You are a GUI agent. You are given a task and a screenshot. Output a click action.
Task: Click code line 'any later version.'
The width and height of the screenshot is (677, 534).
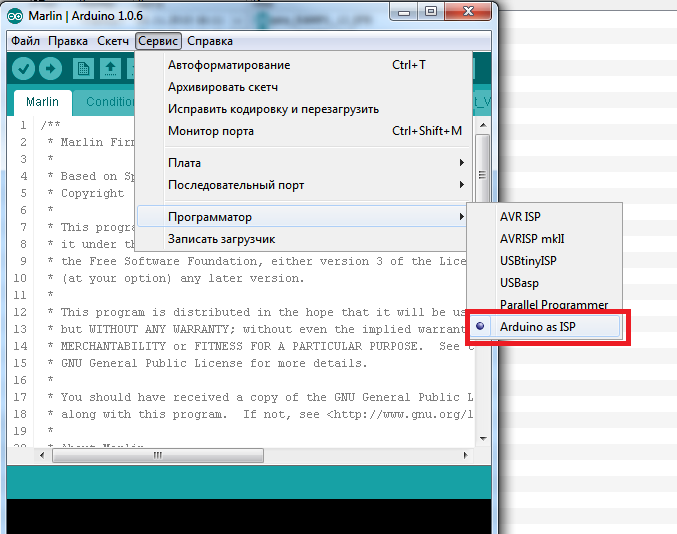coord(242,278)
